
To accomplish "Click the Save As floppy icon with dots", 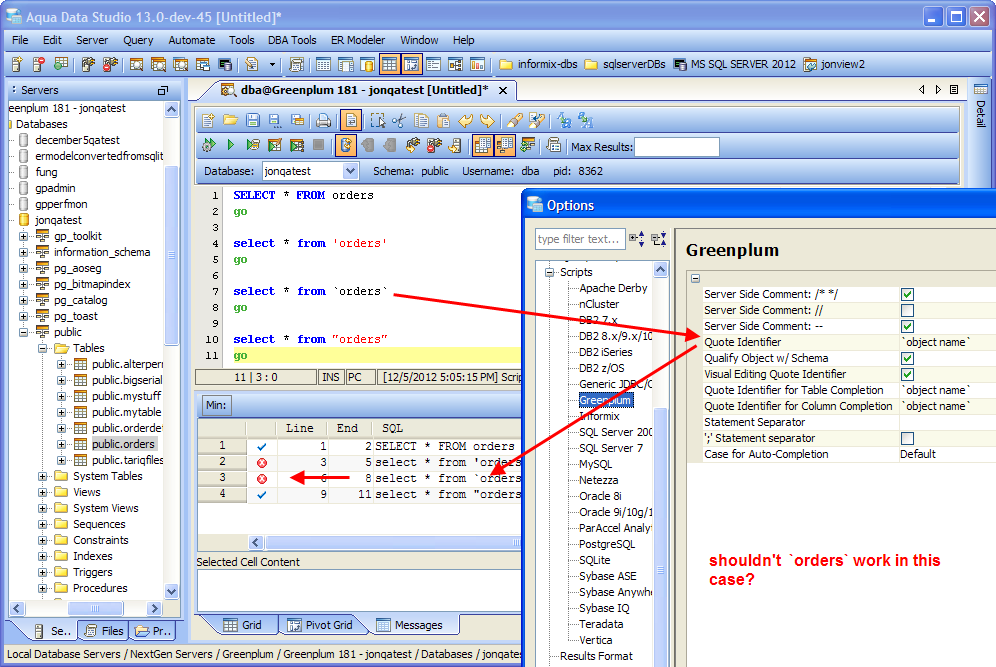I will tap(274, 120).
